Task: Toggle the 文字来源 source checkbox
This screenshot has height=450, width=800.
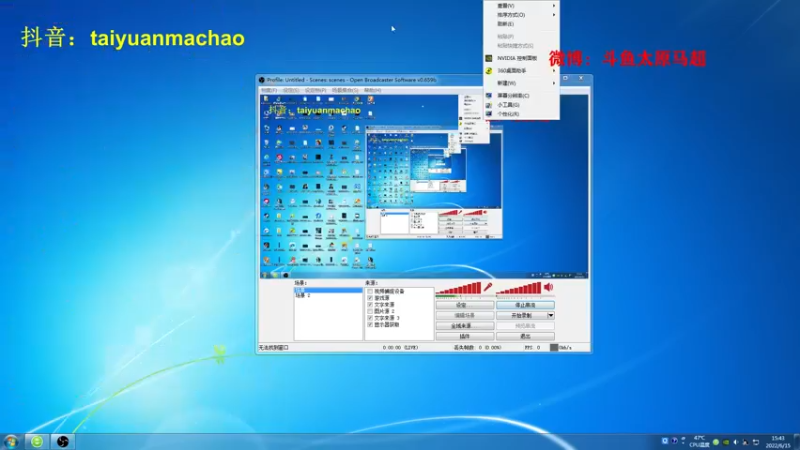Action: point(370,305)
